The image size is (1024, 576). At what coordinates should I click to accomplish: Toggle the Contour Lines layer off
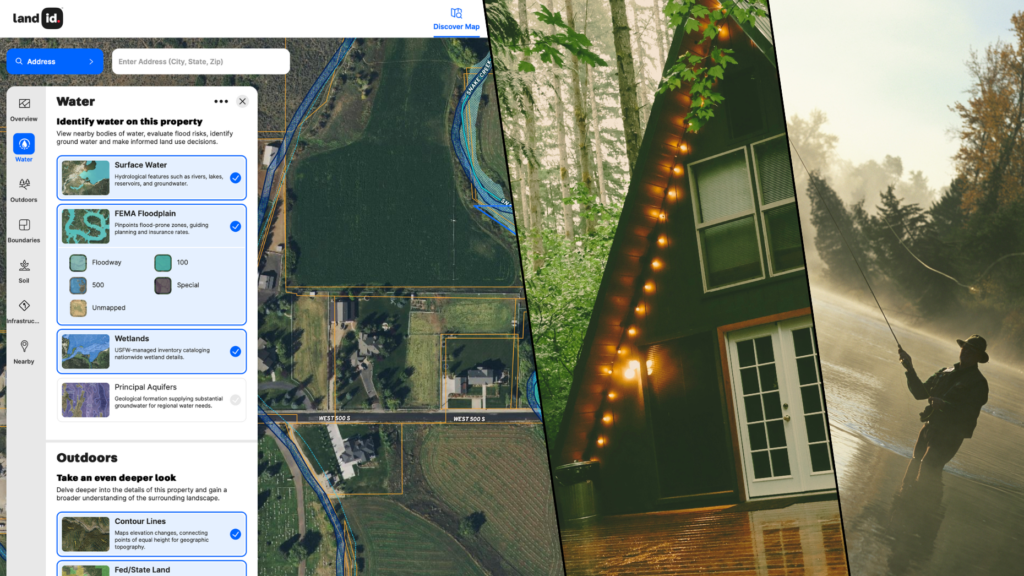pyautogui.click(x=236, y=534)
